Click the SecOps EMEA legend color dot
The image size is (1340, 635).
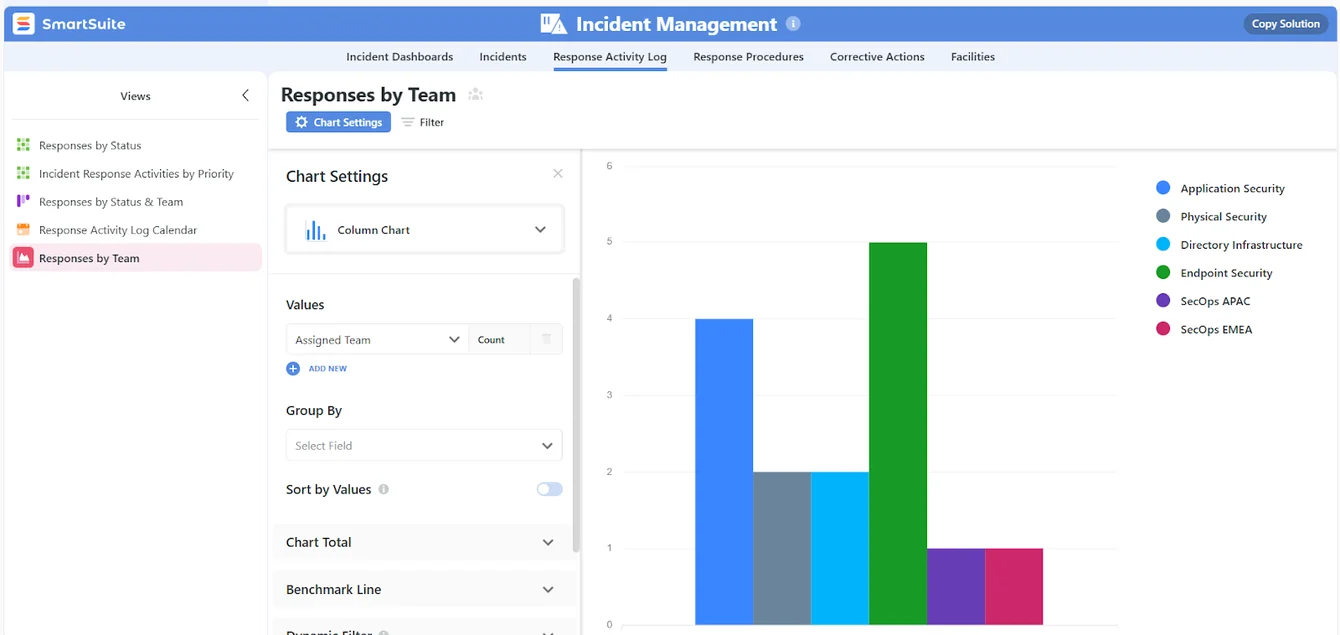point(1163,328)
